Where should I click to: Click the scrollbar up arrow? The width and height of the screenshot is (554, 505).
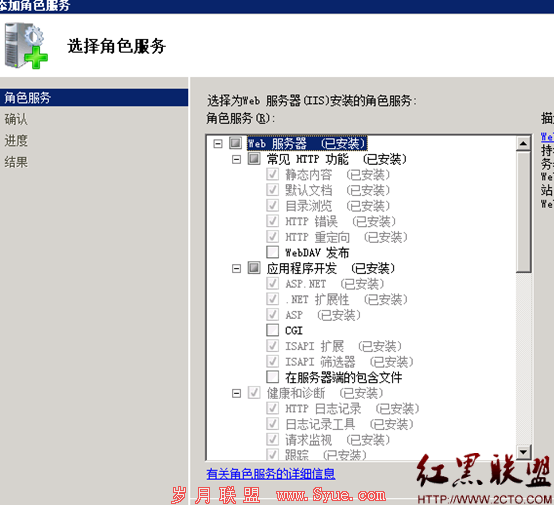(x=523, y=143)
